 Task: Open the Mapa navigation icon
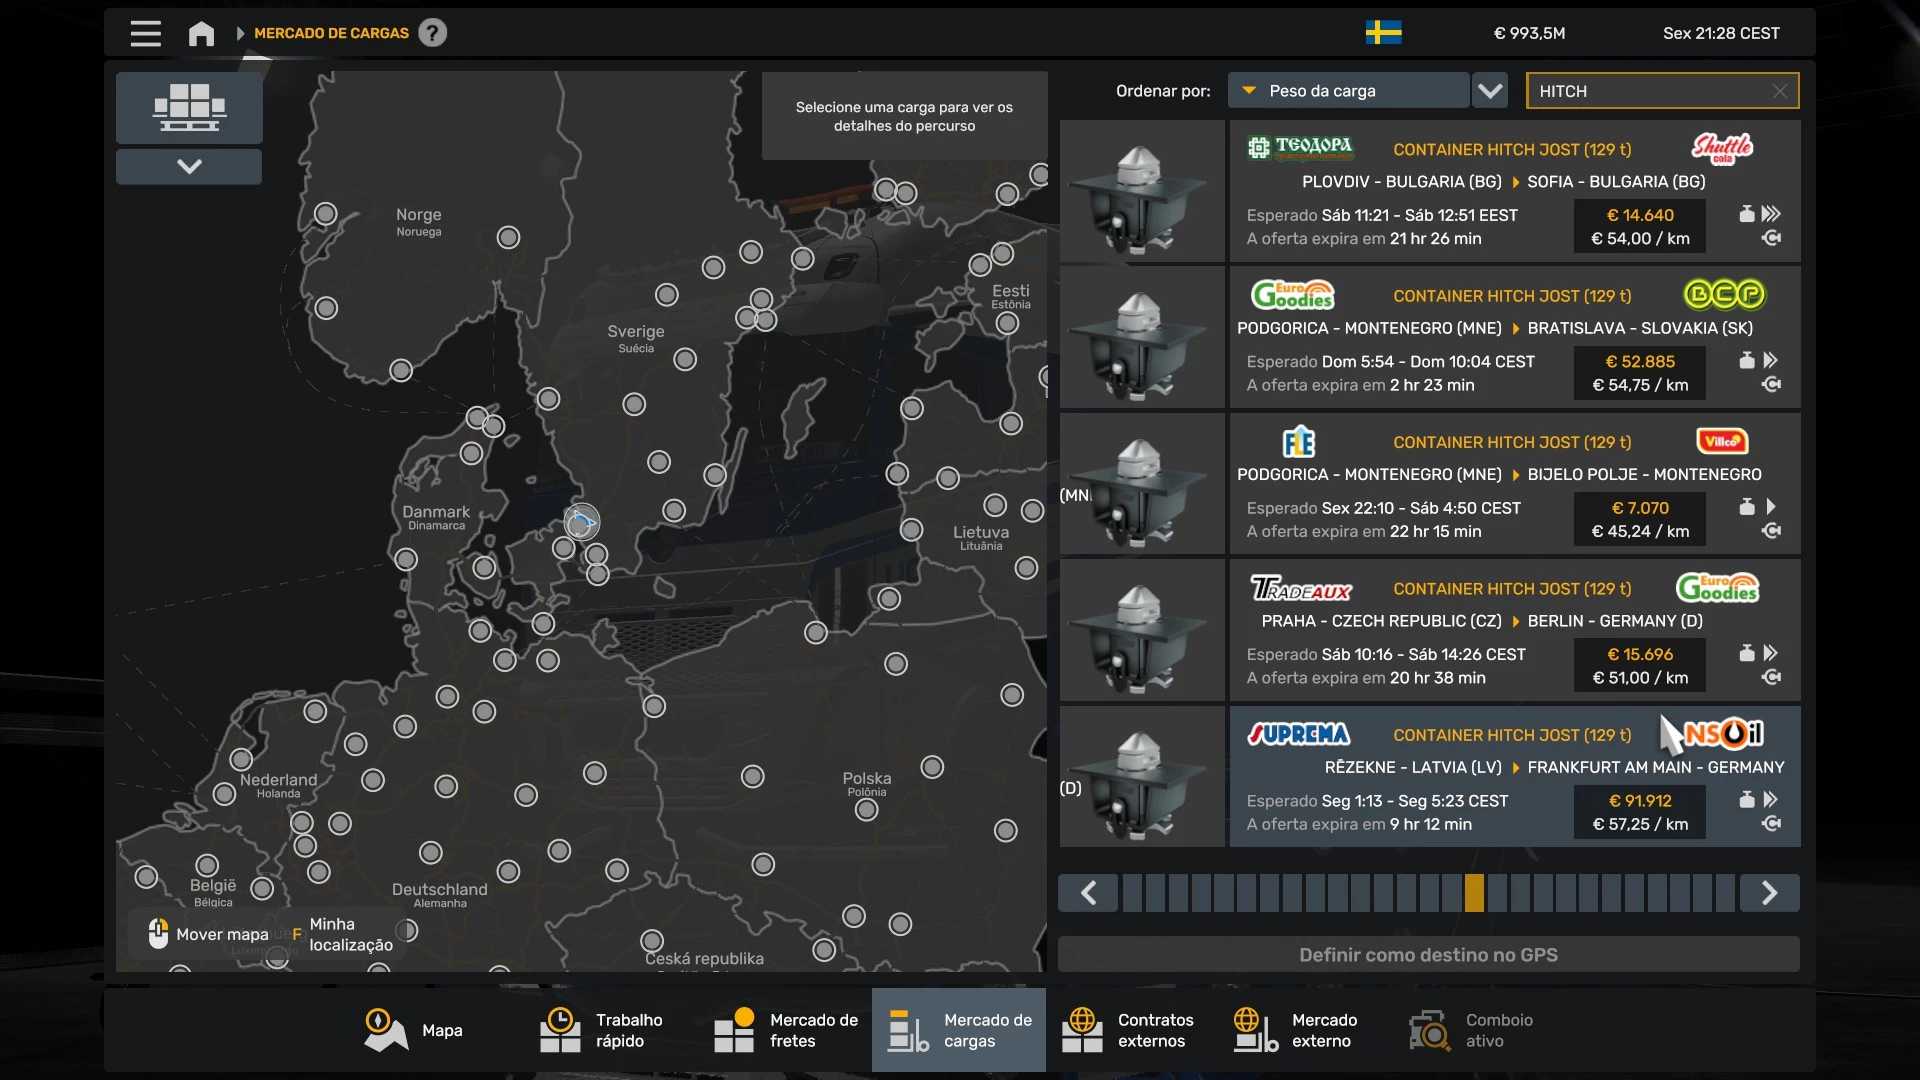(385, 1030)
